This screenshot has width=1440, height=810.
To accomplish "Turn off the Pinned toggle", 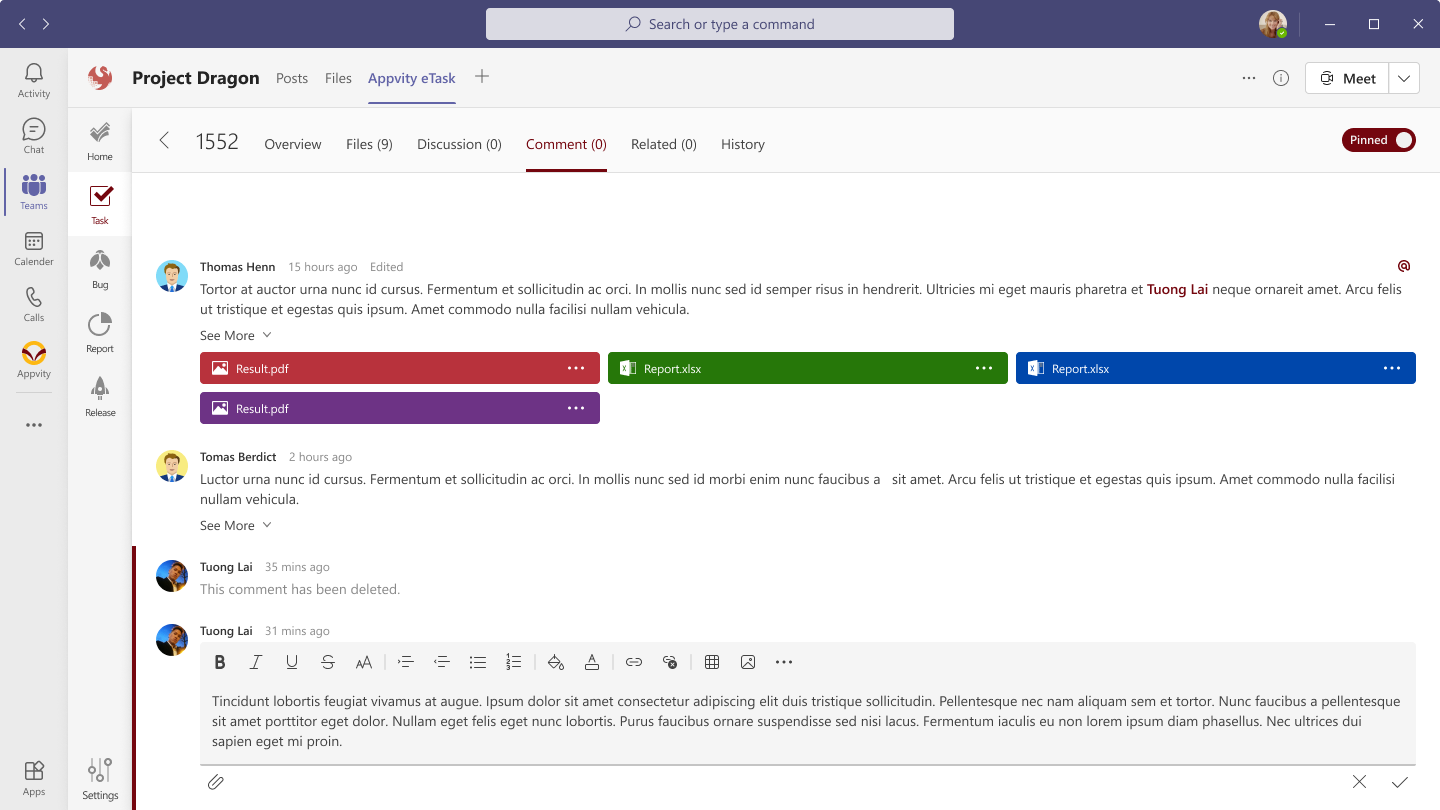I will coord(1378,140).
